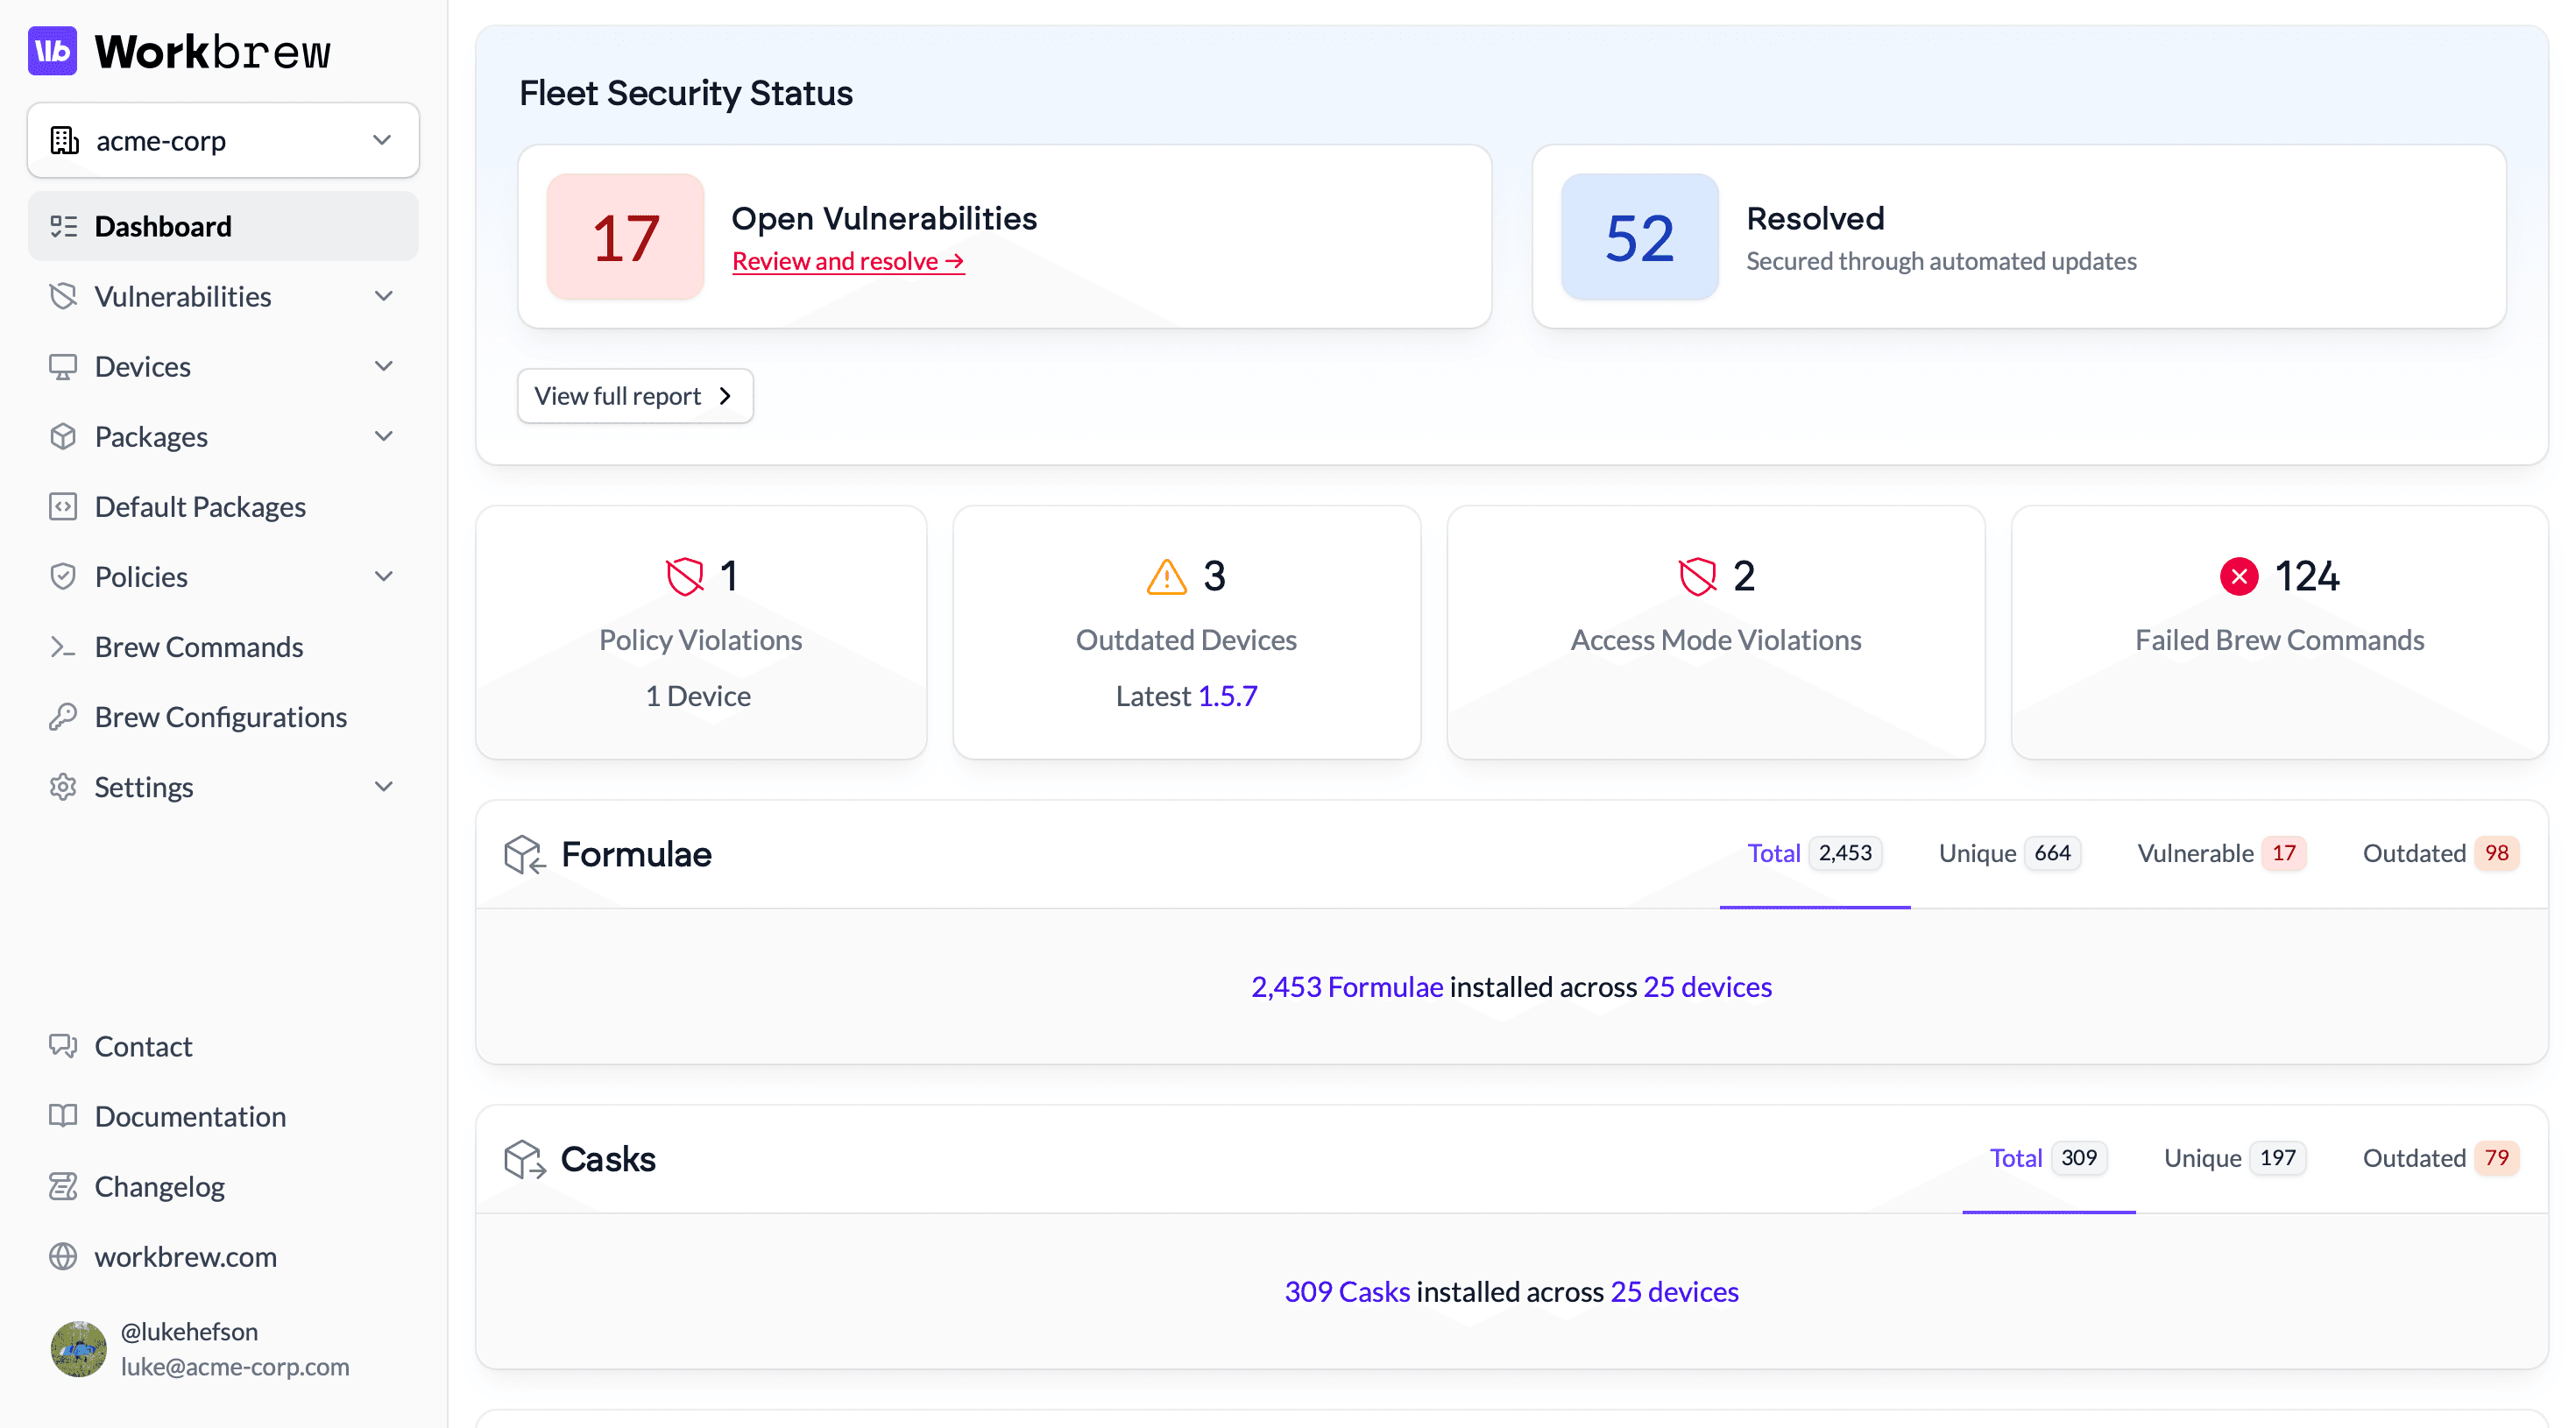Expand the Settings menu chevron
2576x1428 pixels.
383,787
